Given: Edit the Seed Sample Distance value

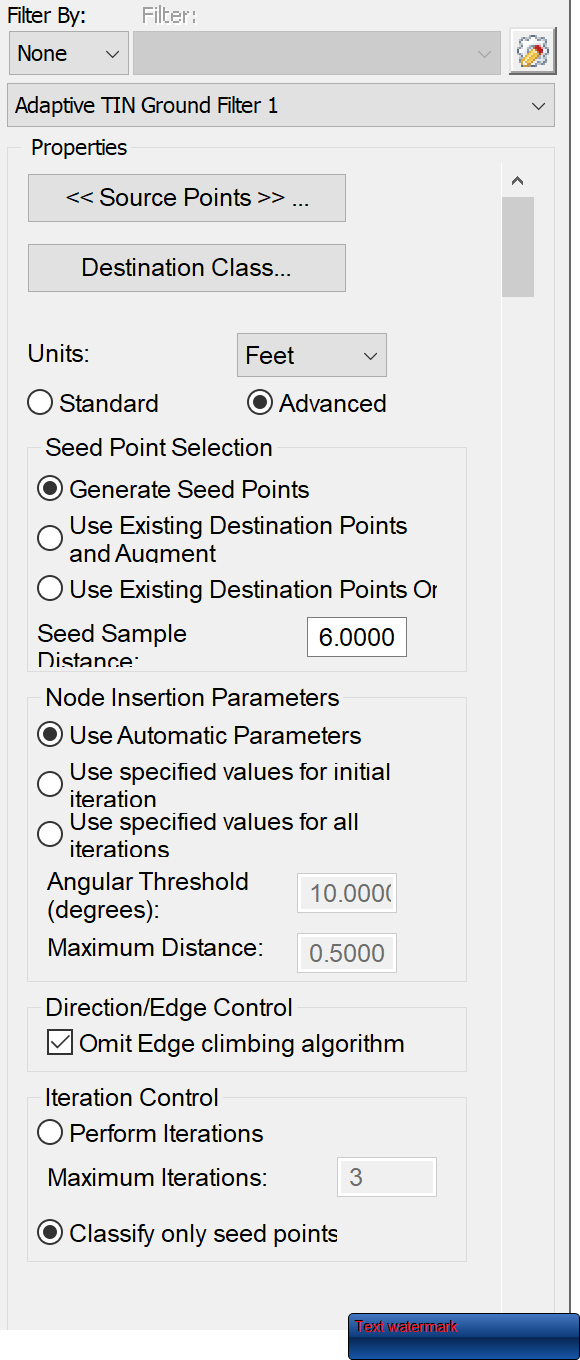Looking at the screenshot, I should (x=356, y=637).
